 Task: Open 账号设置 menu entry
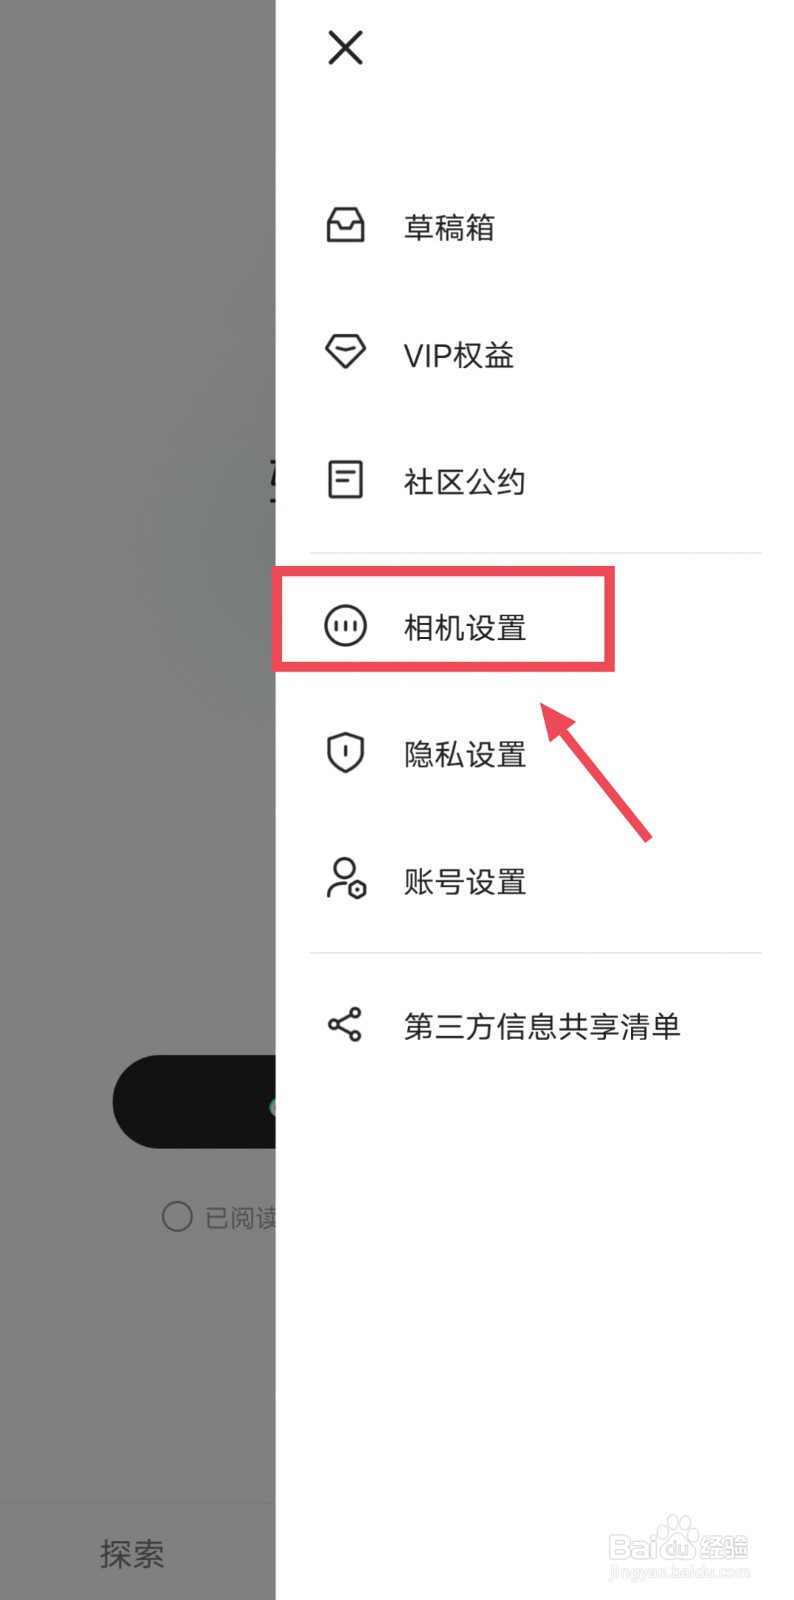point(535,881)
